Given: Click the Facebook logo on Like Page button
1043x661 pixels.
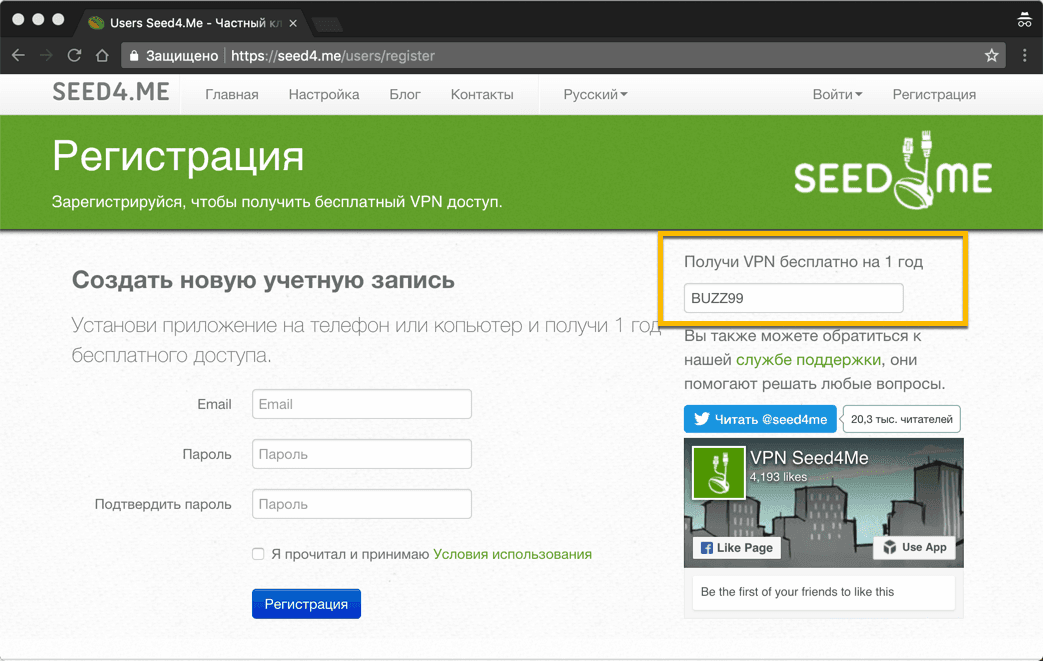Looking at the screenshot, I should [706, 548].
